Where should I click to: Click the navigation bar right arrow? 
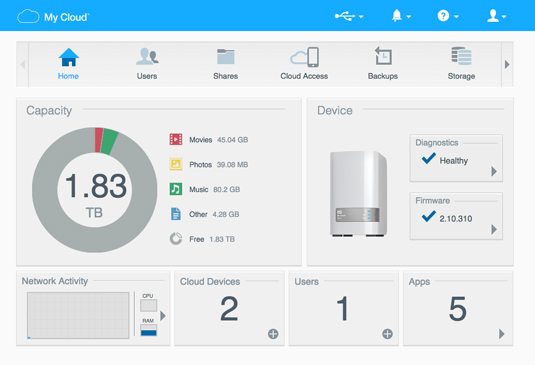coord(507,64)
